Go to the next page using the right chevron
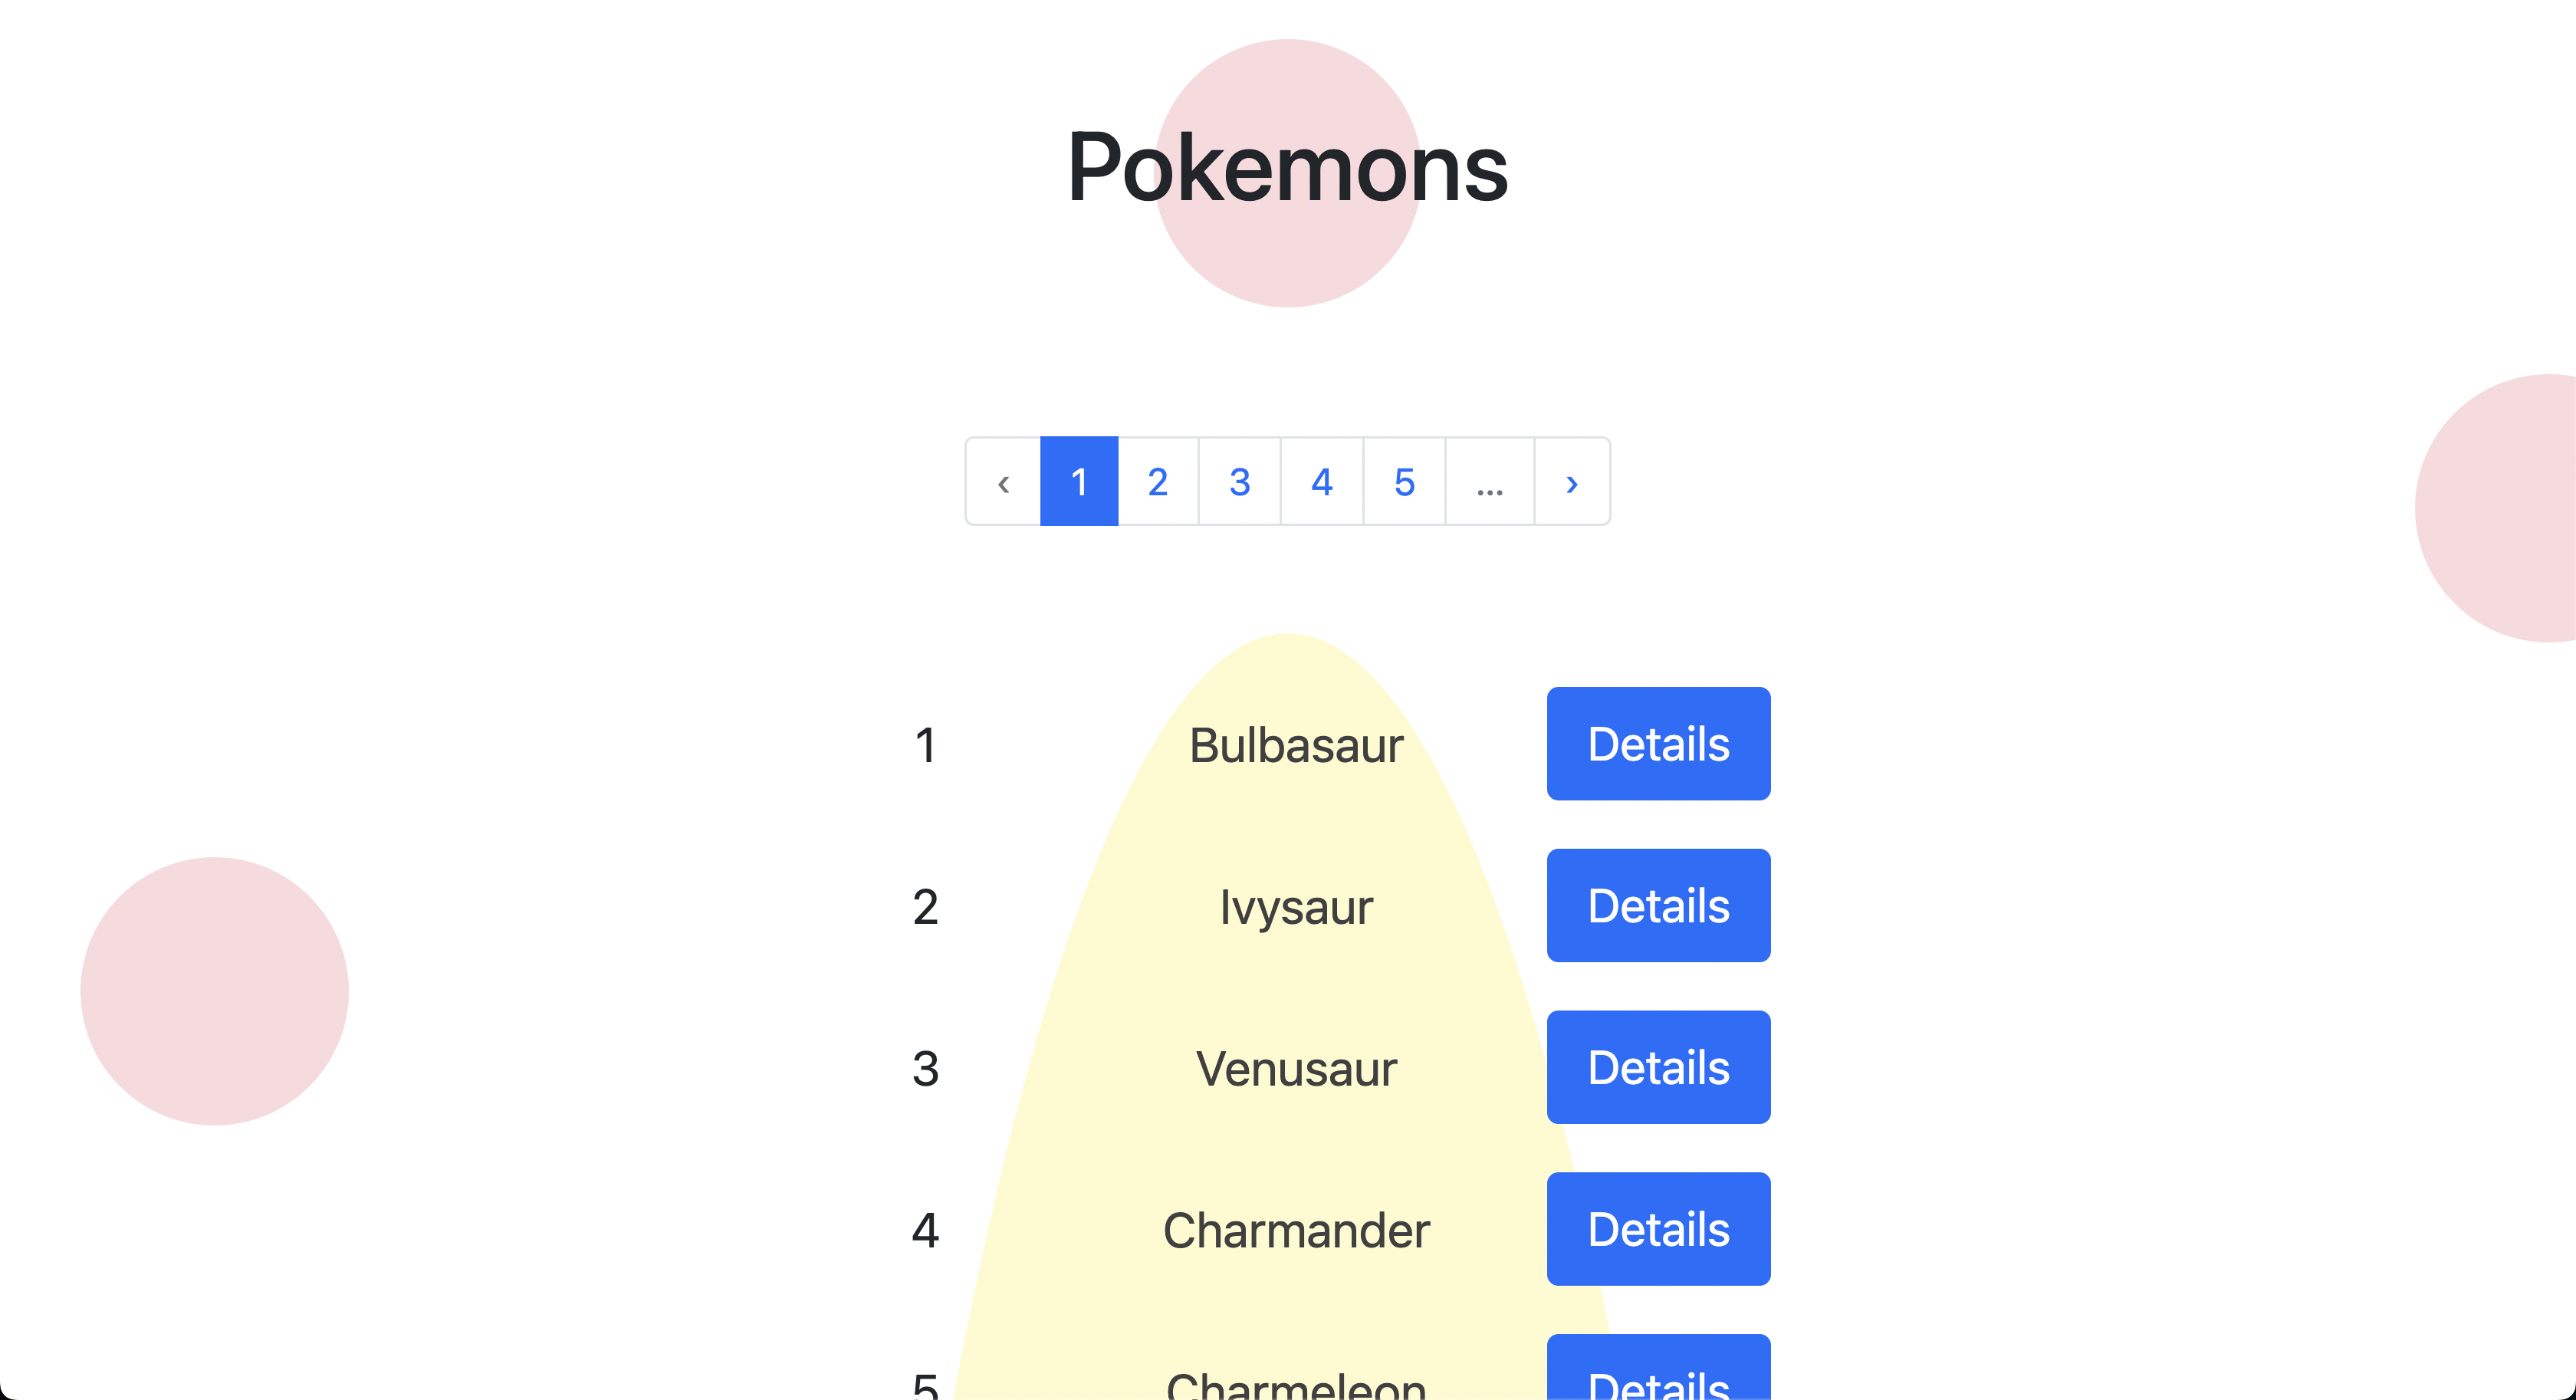This screenshot has width=2576, height=1400. pyautogui.click(x=1571, y=482)
